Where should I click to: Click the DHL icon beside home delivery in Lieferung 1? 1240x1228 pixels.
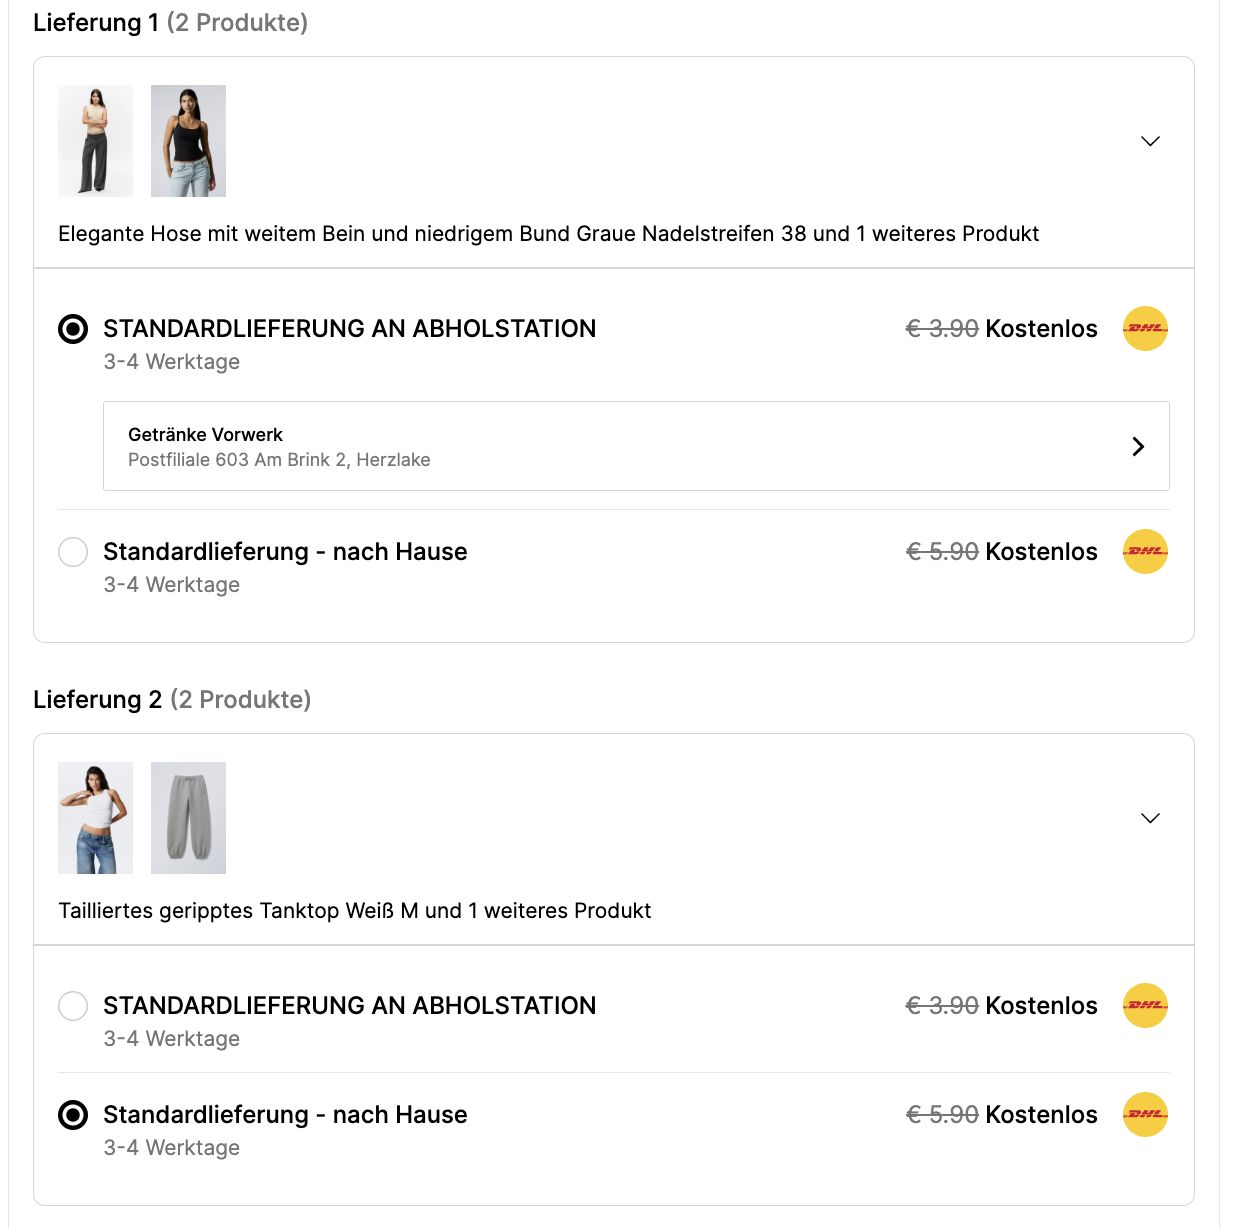point(1144,551)
